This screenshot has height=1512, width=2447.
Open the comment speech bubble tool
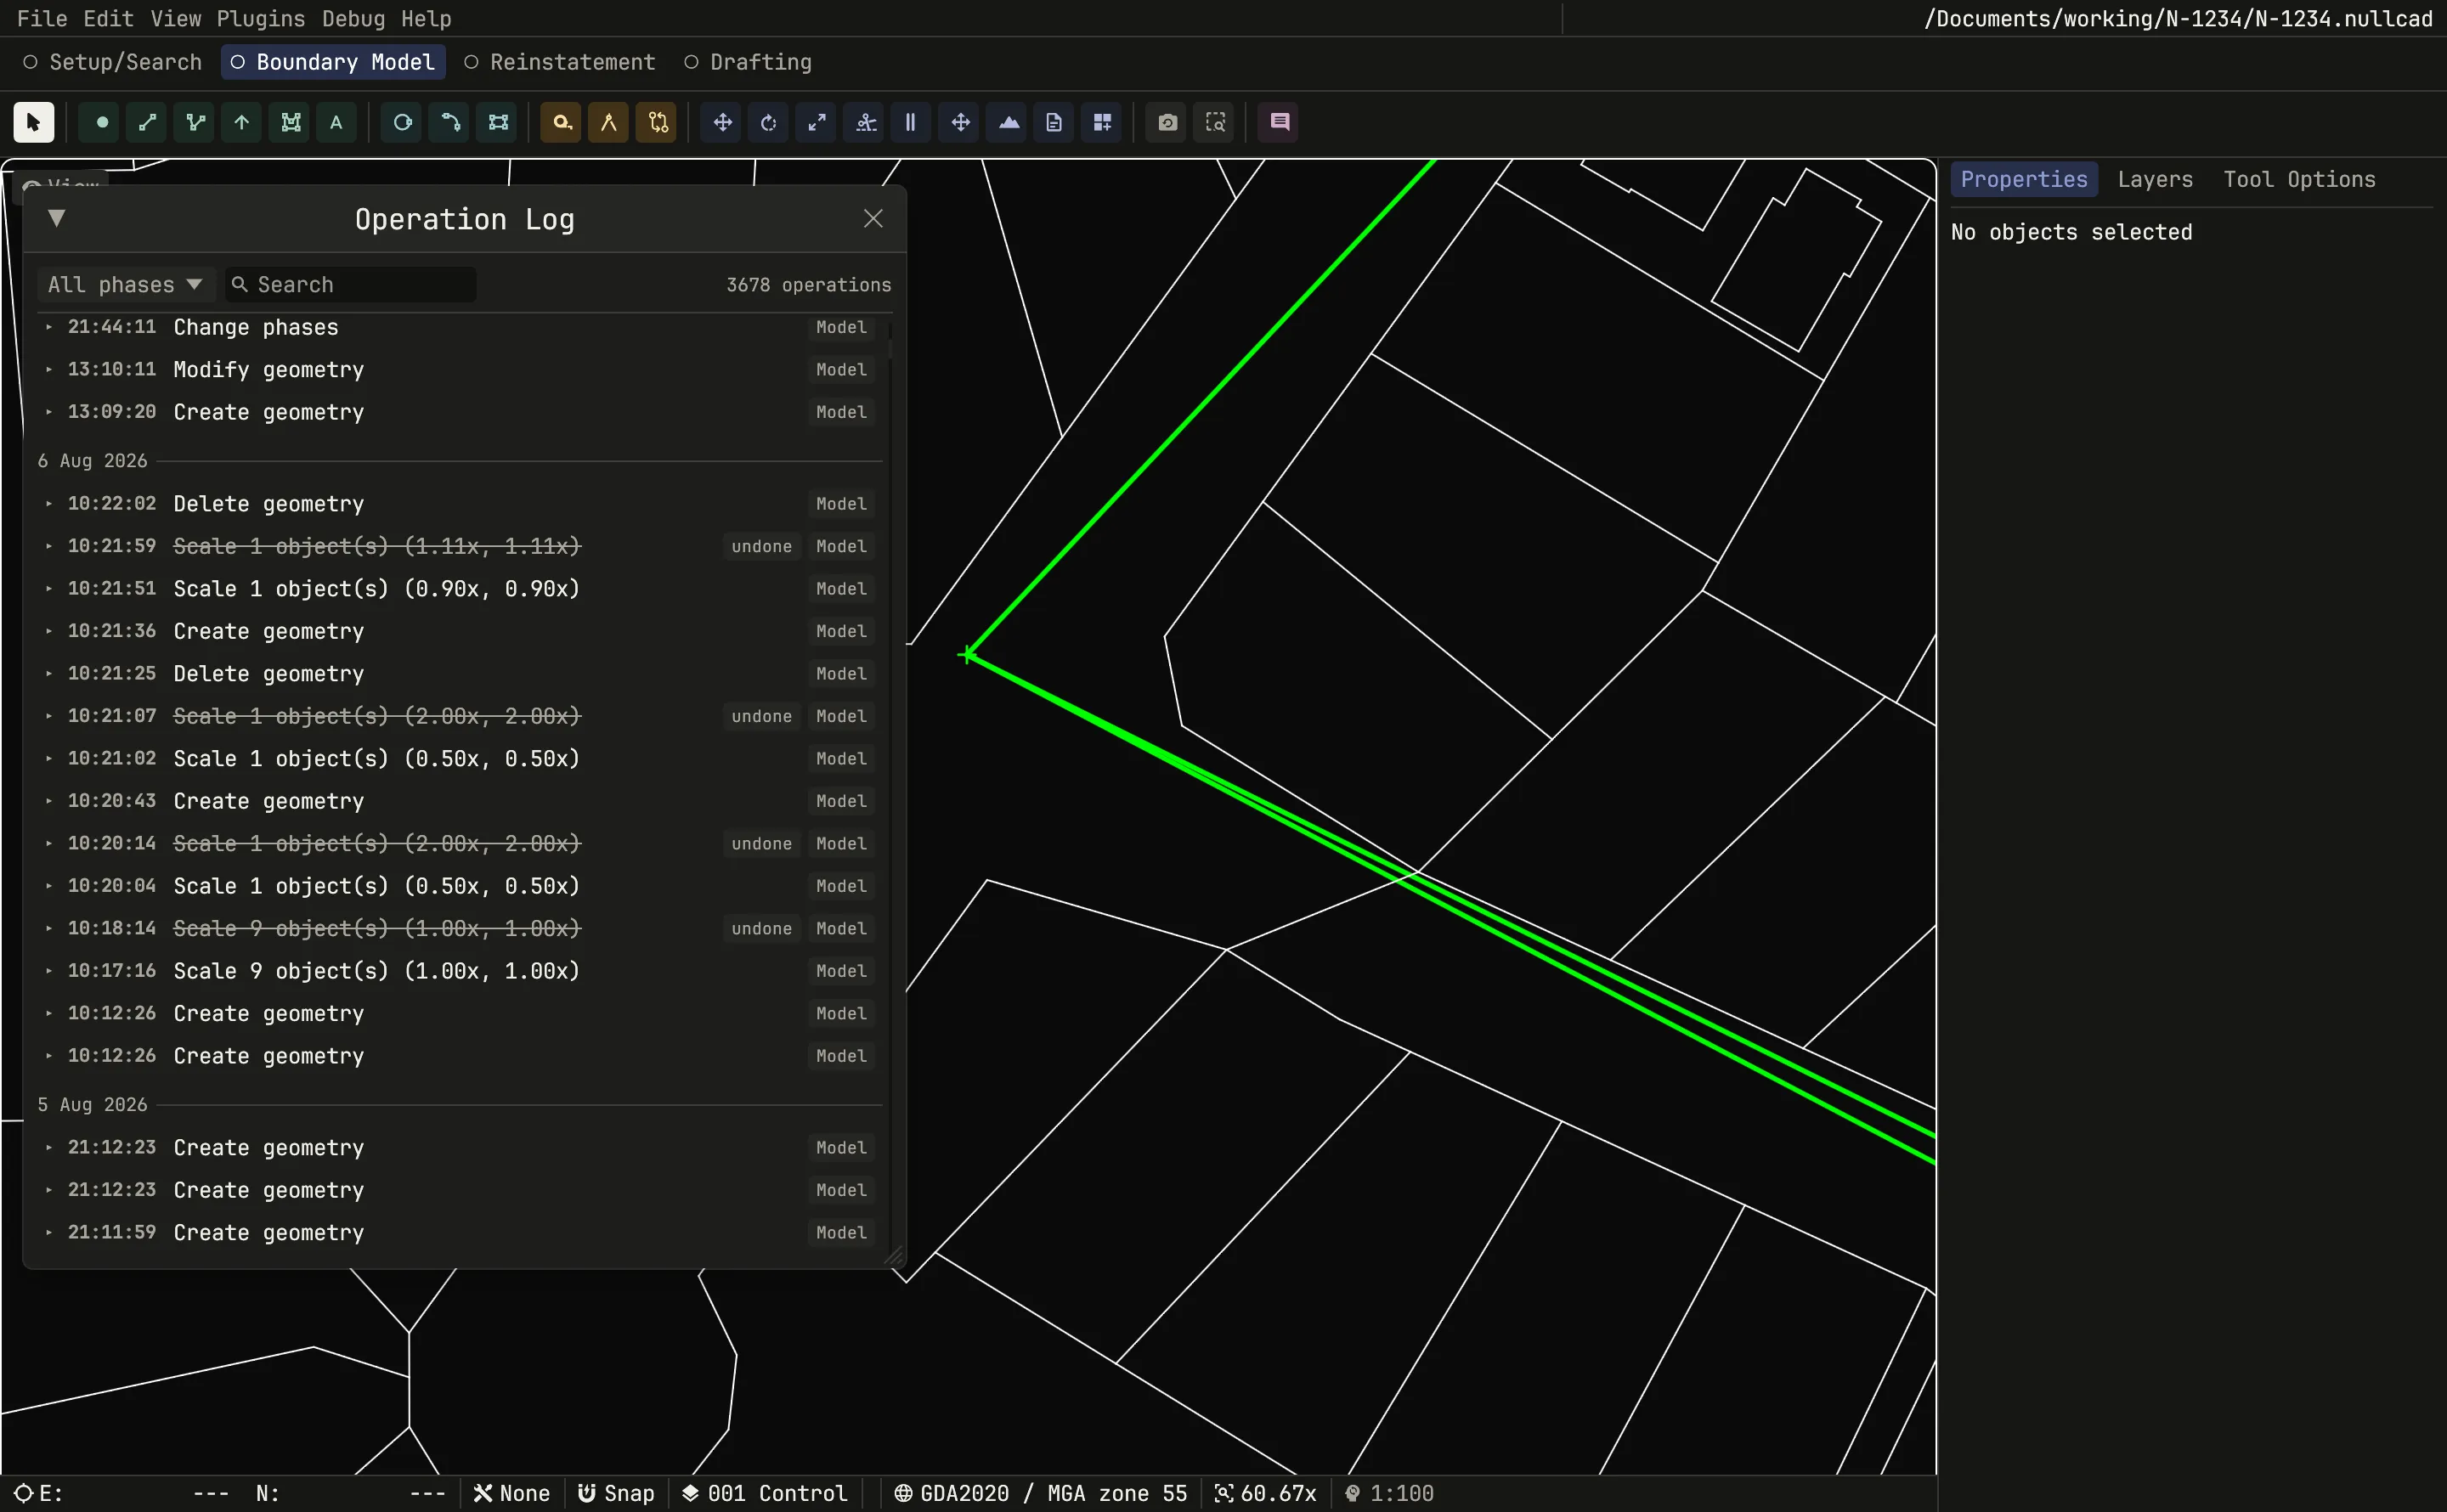coord(1279,122)
